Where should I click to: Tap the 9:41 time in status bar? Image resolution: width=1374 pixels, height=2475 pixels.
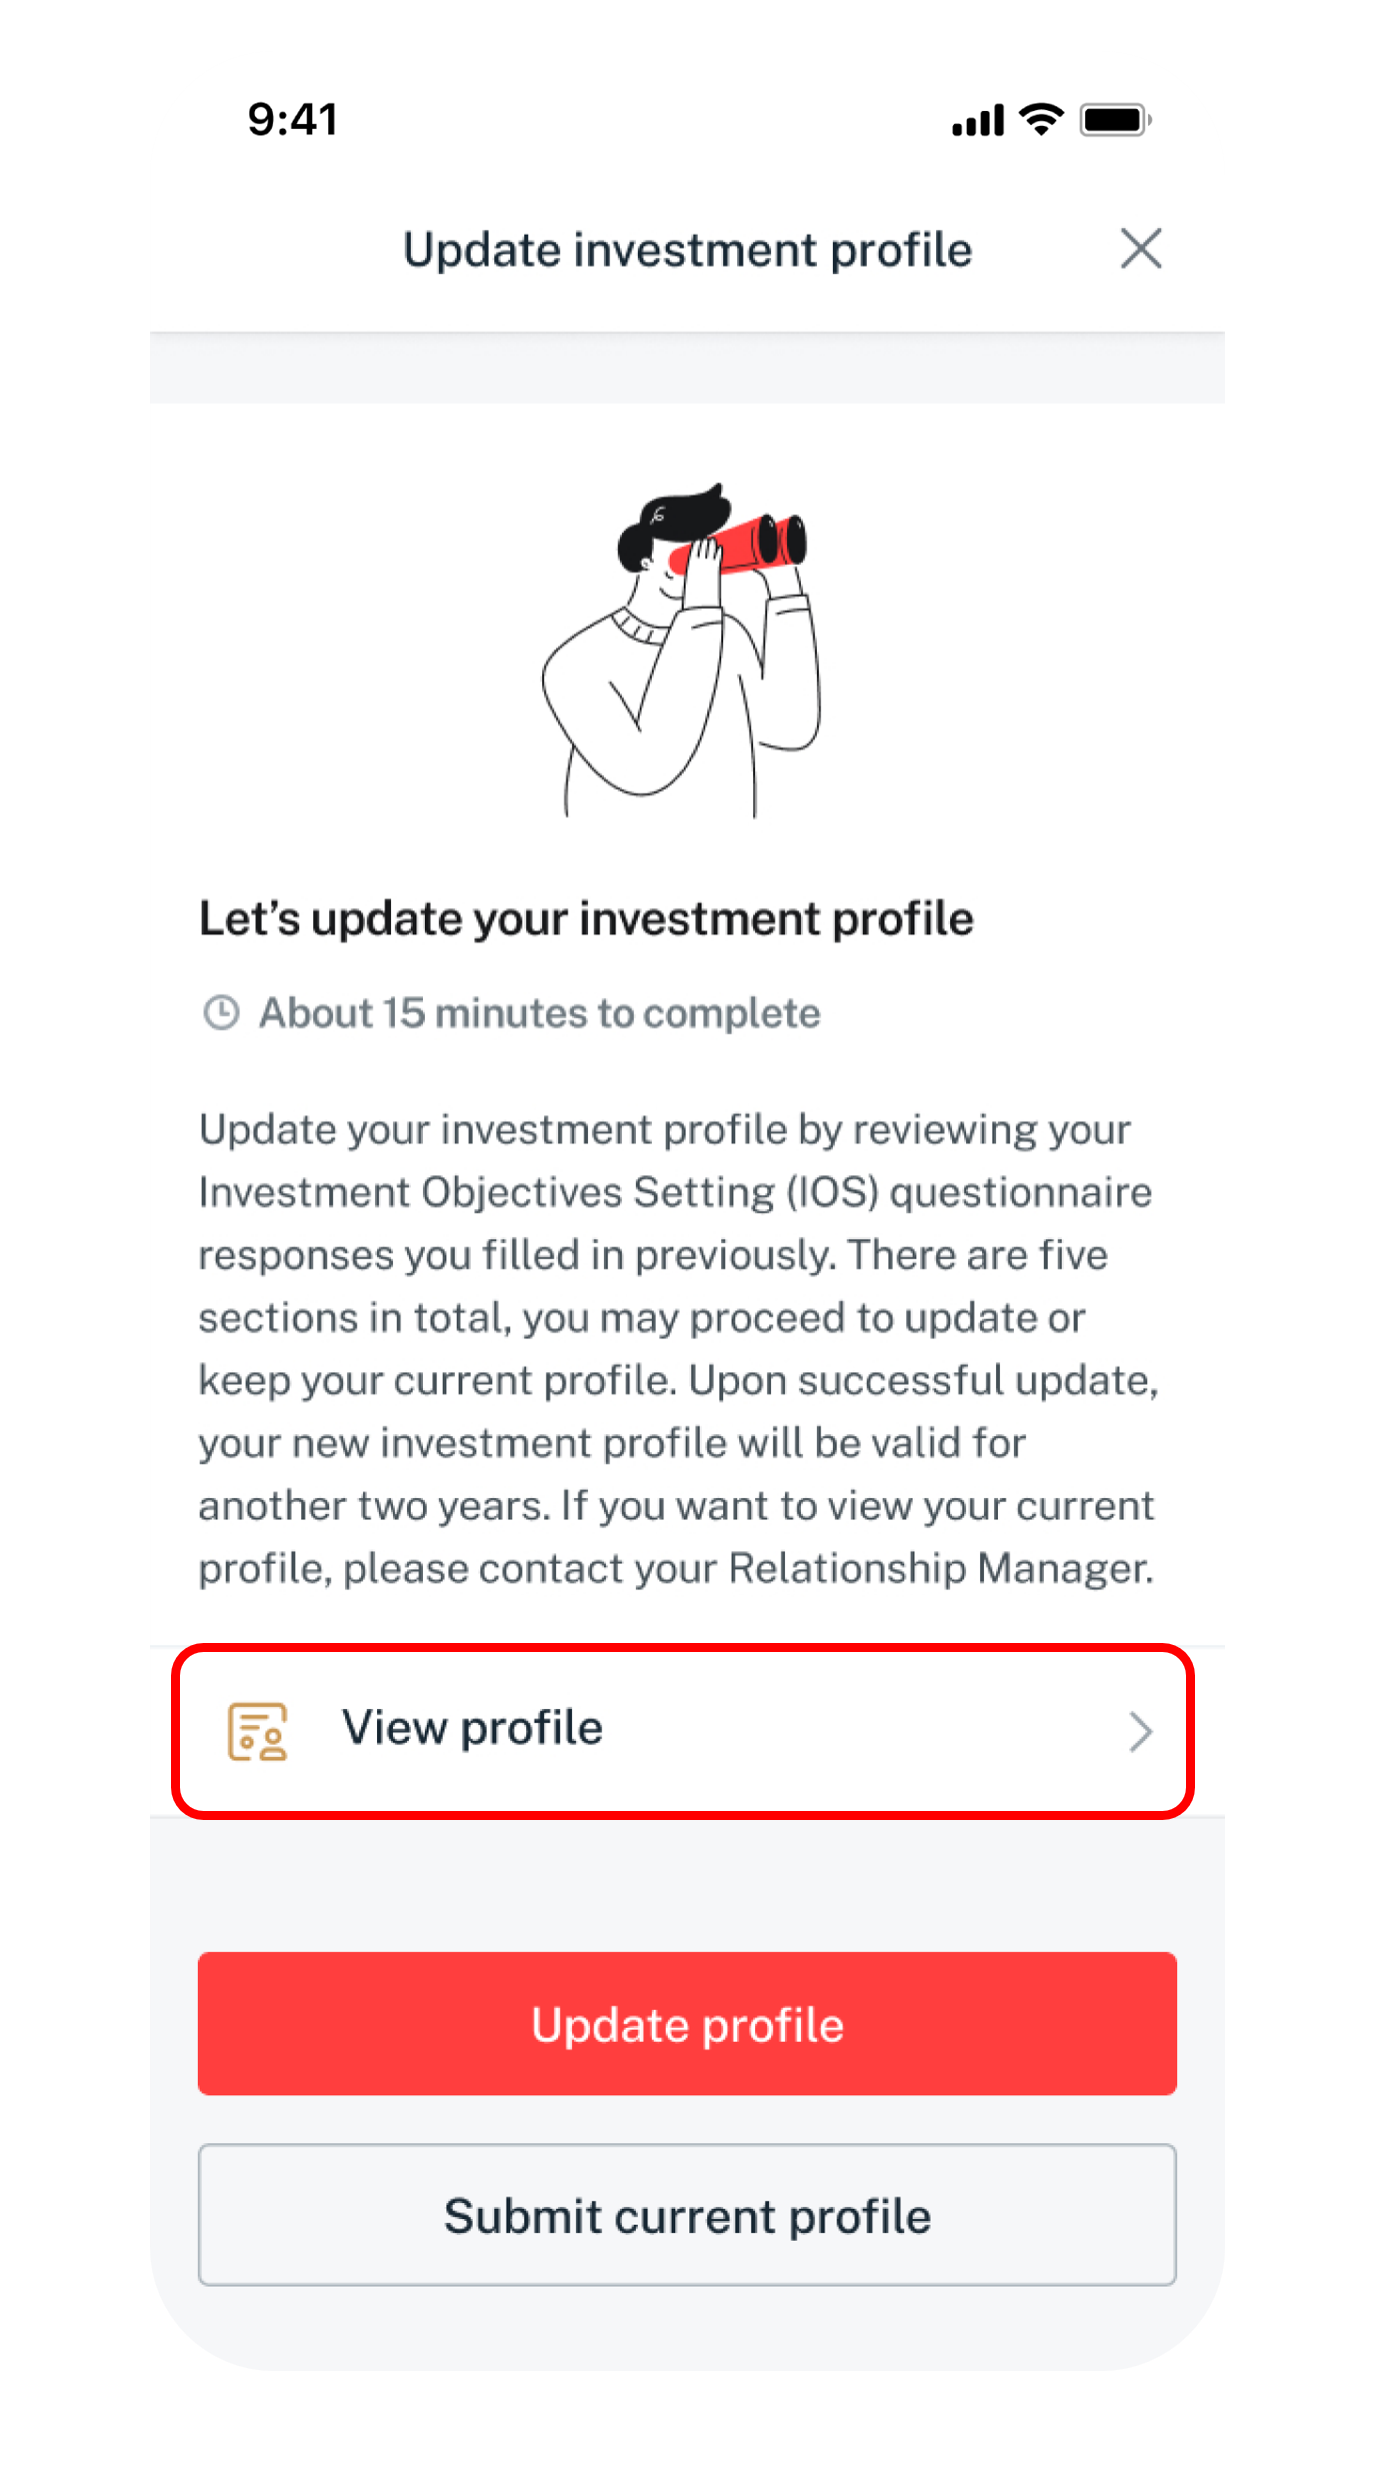click(293, 120)
